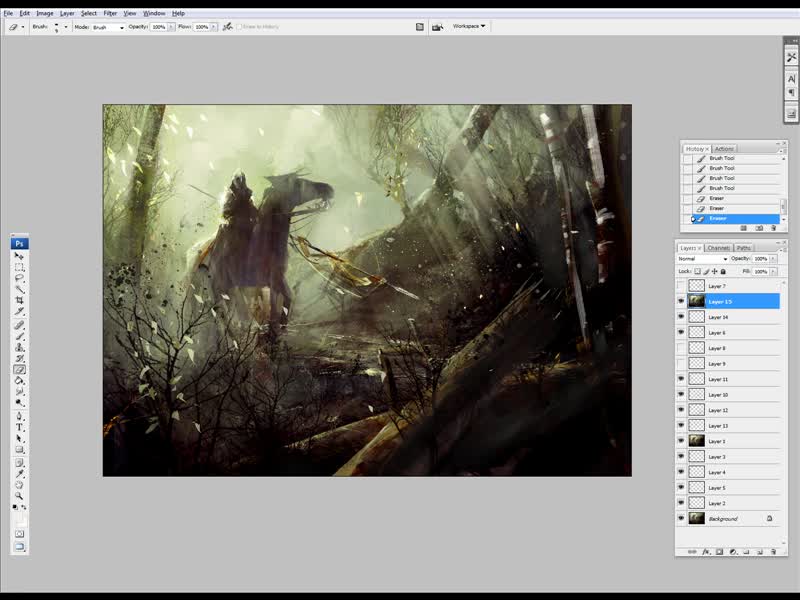Expand the Flow slider arrow
This screenshot has height=600, width=800.
click(214, 27)
